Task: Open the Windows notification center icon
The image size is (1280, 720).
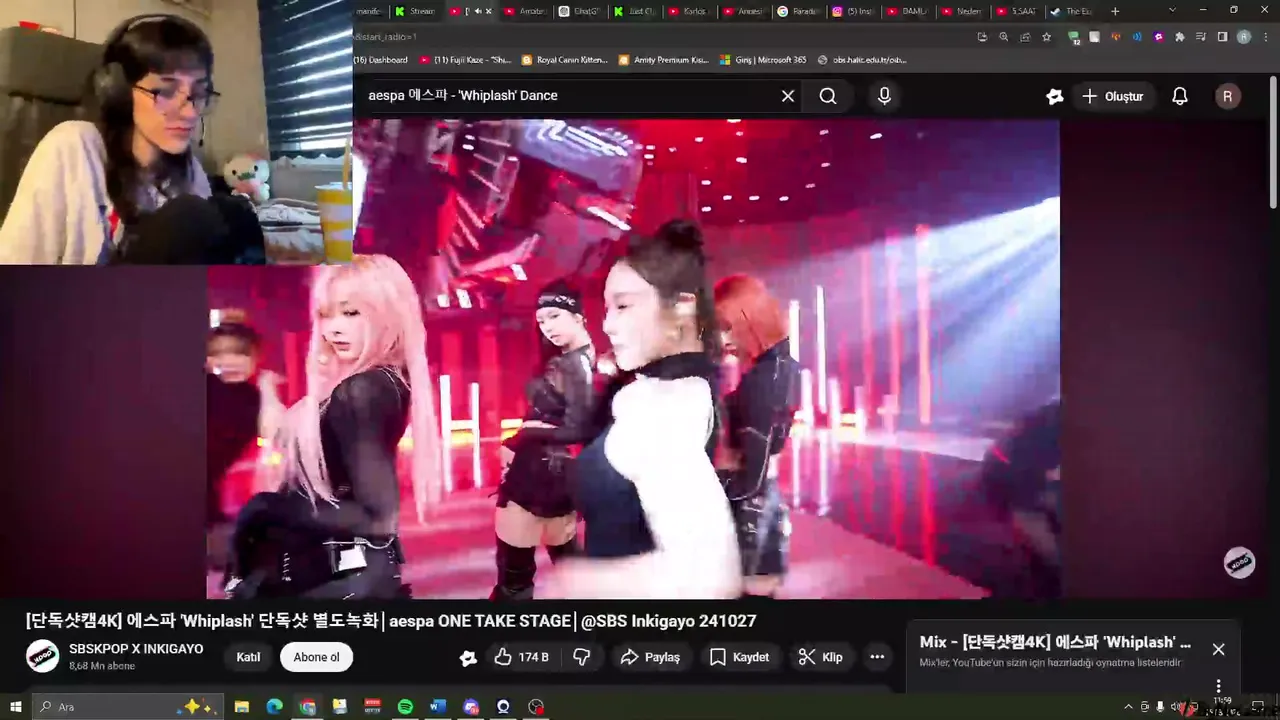Action: point(1257,707)
